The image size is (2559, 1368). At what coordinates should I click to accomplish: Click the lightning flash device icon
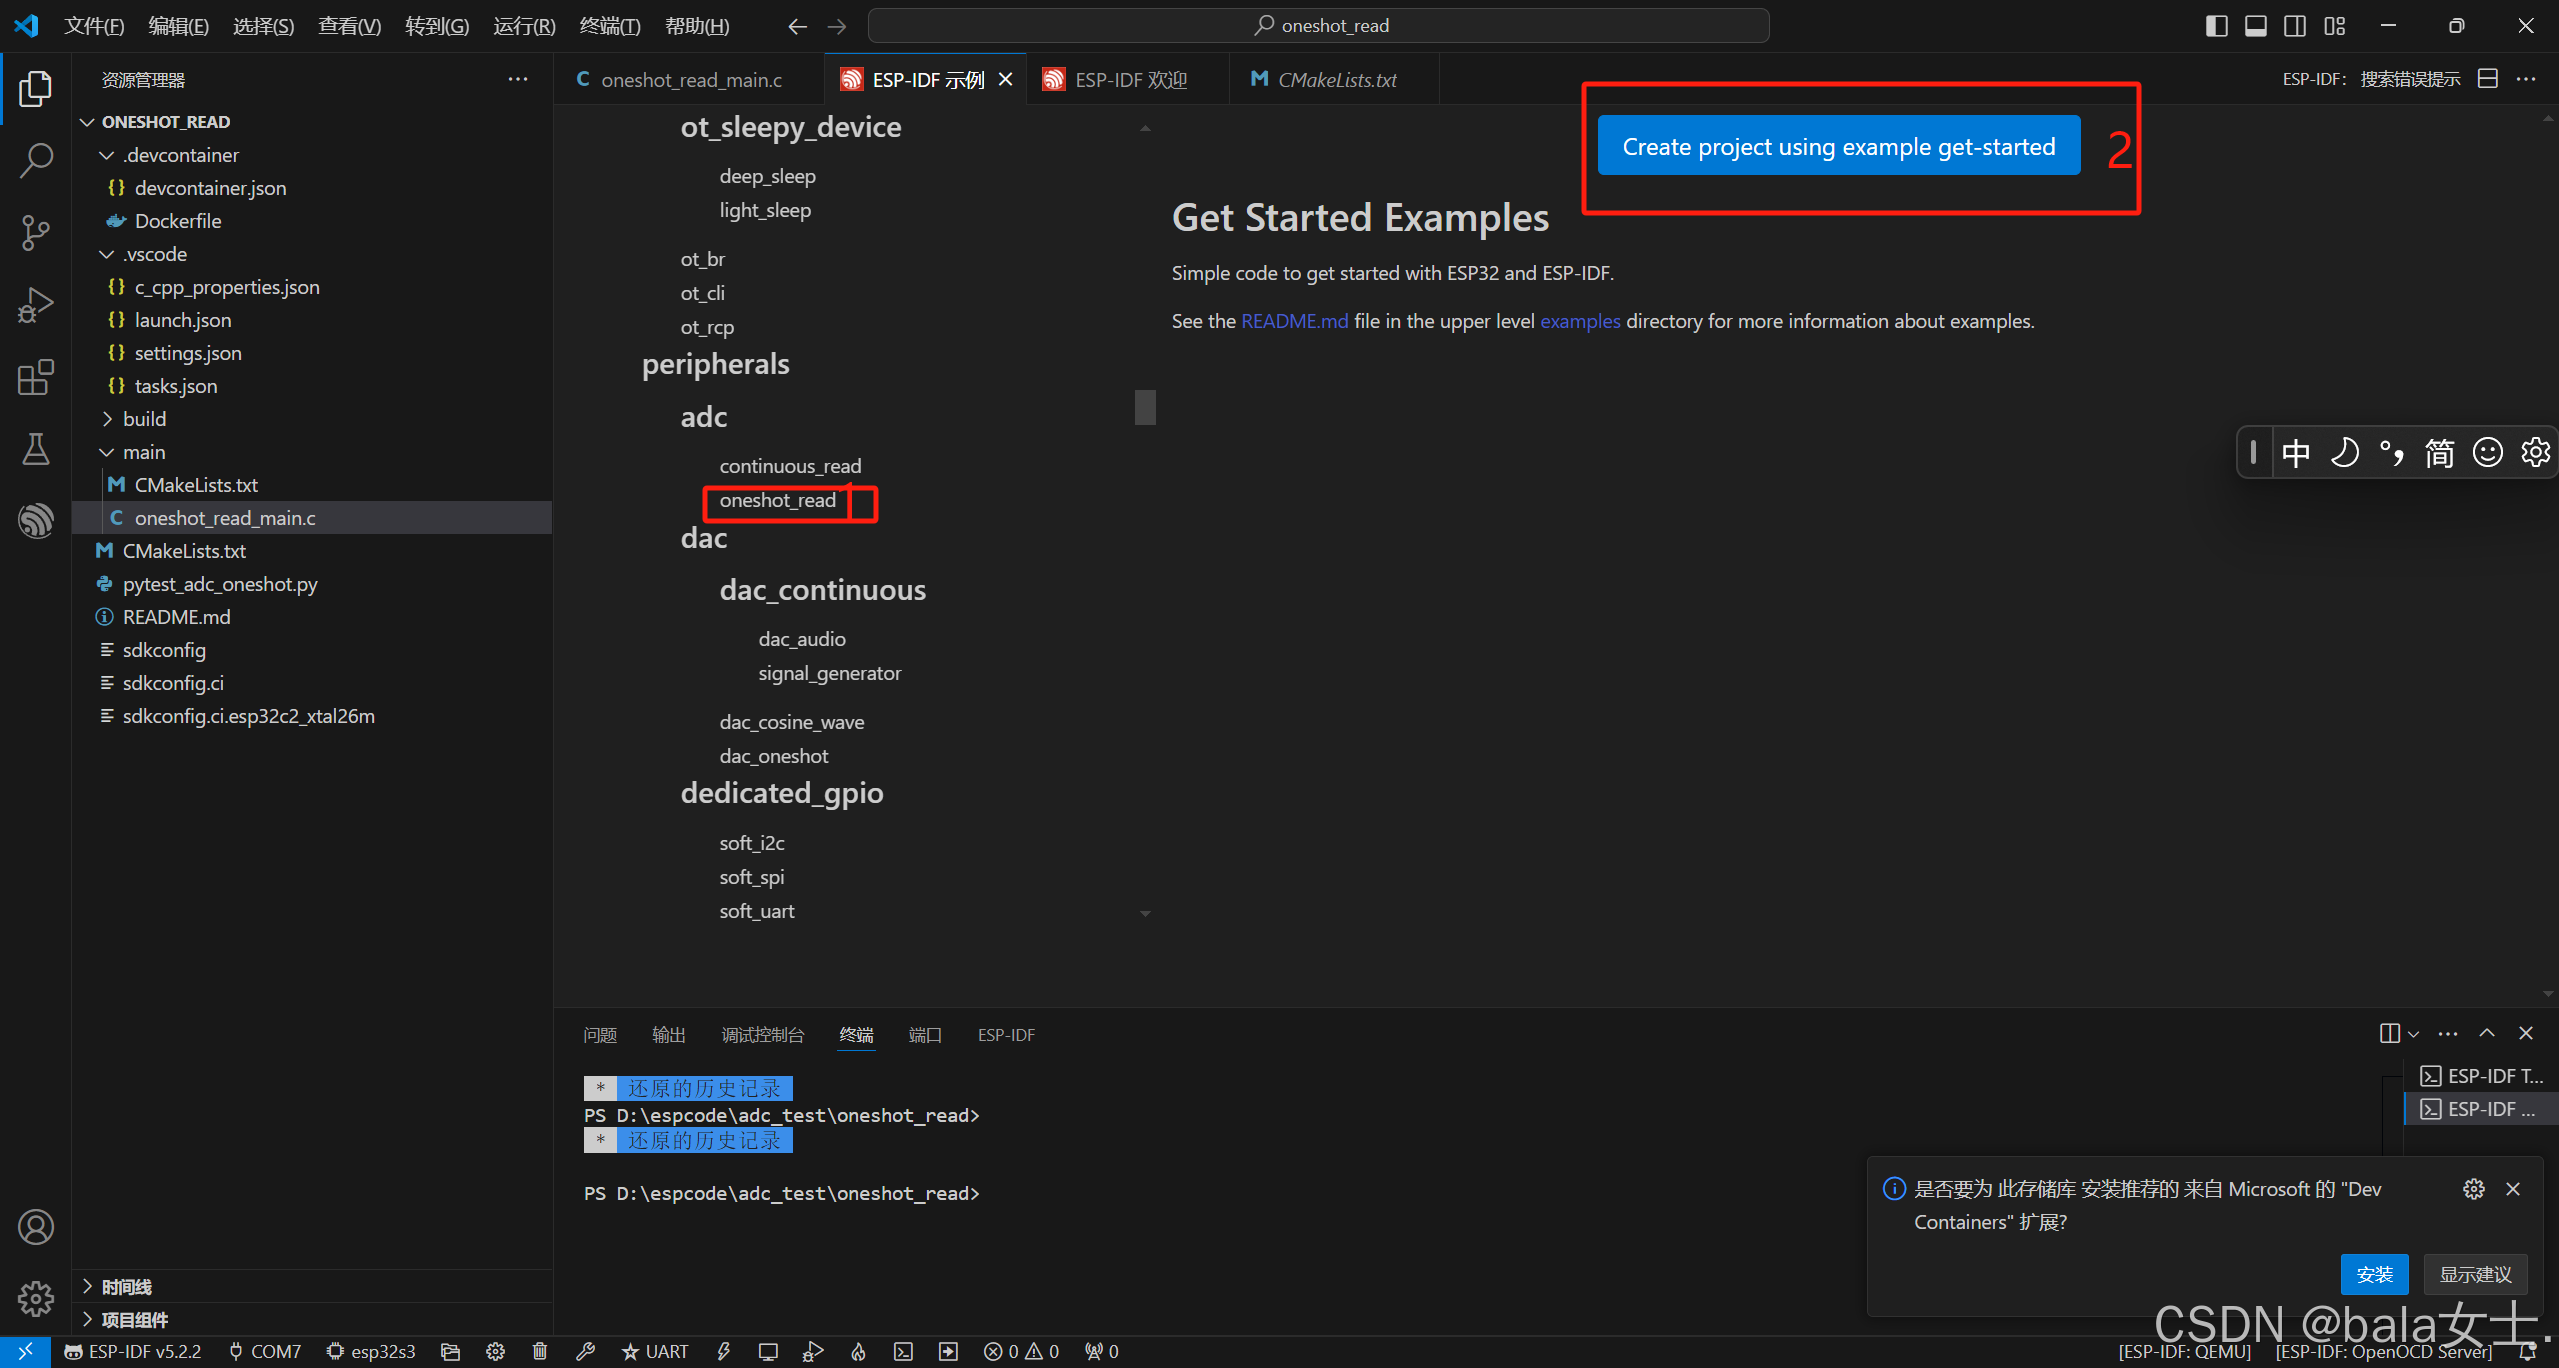pyautogui.click(x=723, y=1352)
